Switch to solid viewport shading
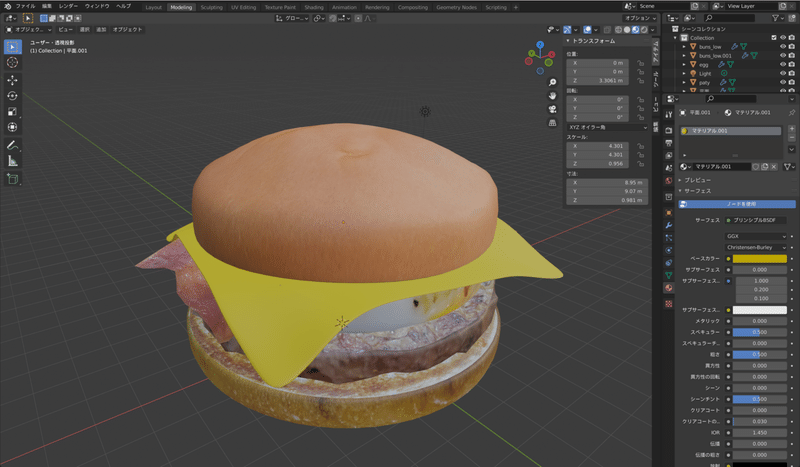This screenshot has height=467, width=800. point(627,30)
